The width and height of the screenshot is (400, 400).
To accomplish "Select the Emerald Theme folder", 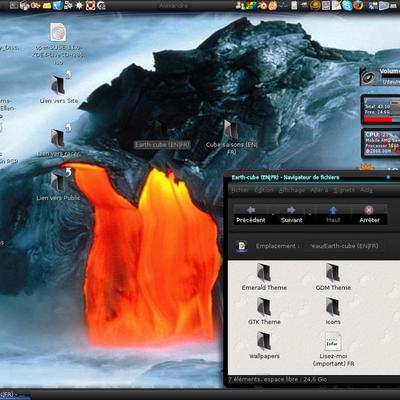I will (264, 277).
